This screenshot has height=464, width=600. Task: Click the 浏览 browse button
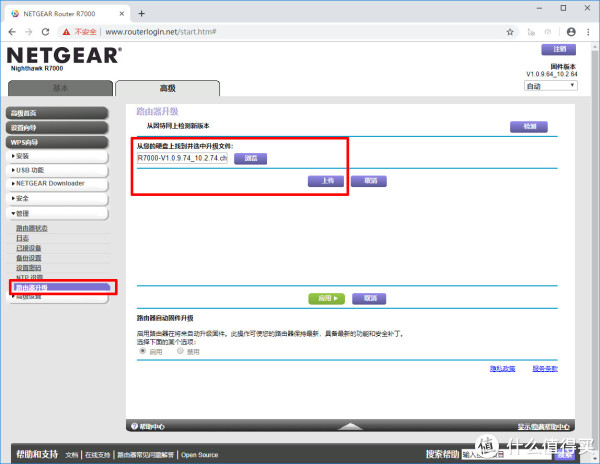(251, 158)
